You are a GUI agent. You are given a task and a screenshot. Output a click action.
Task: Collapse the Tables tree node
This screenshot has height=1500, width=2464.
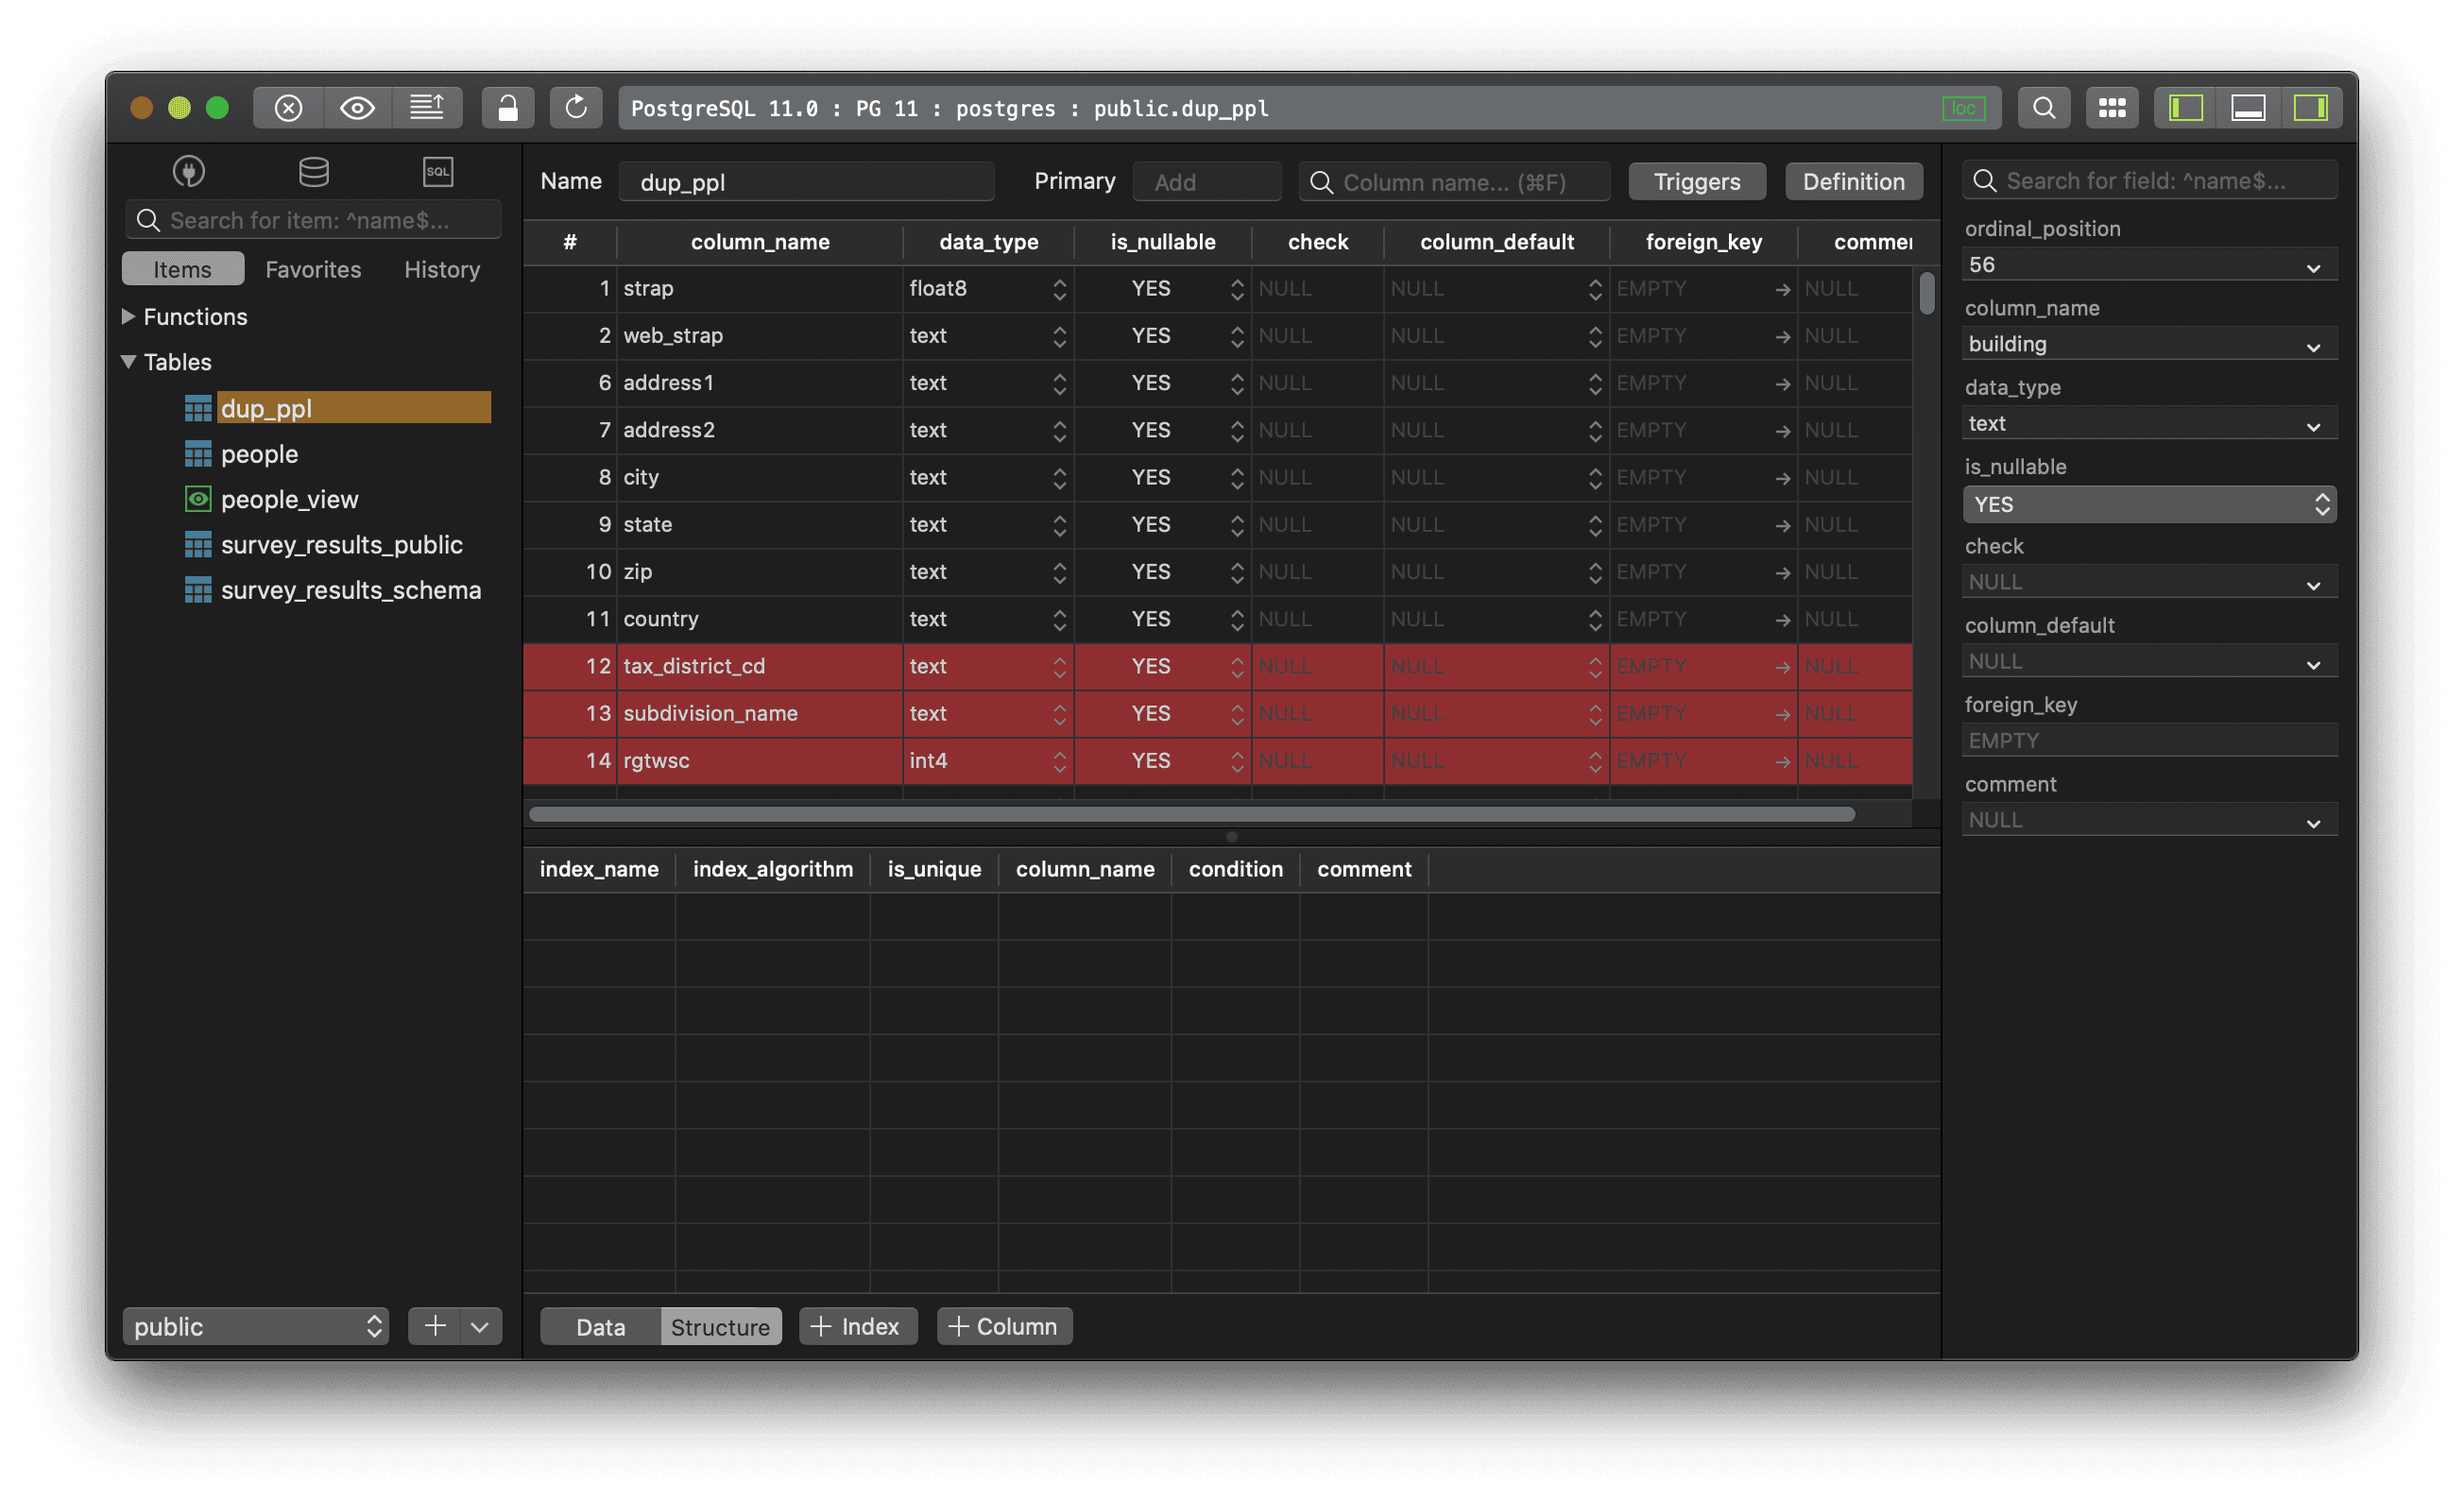128,362
